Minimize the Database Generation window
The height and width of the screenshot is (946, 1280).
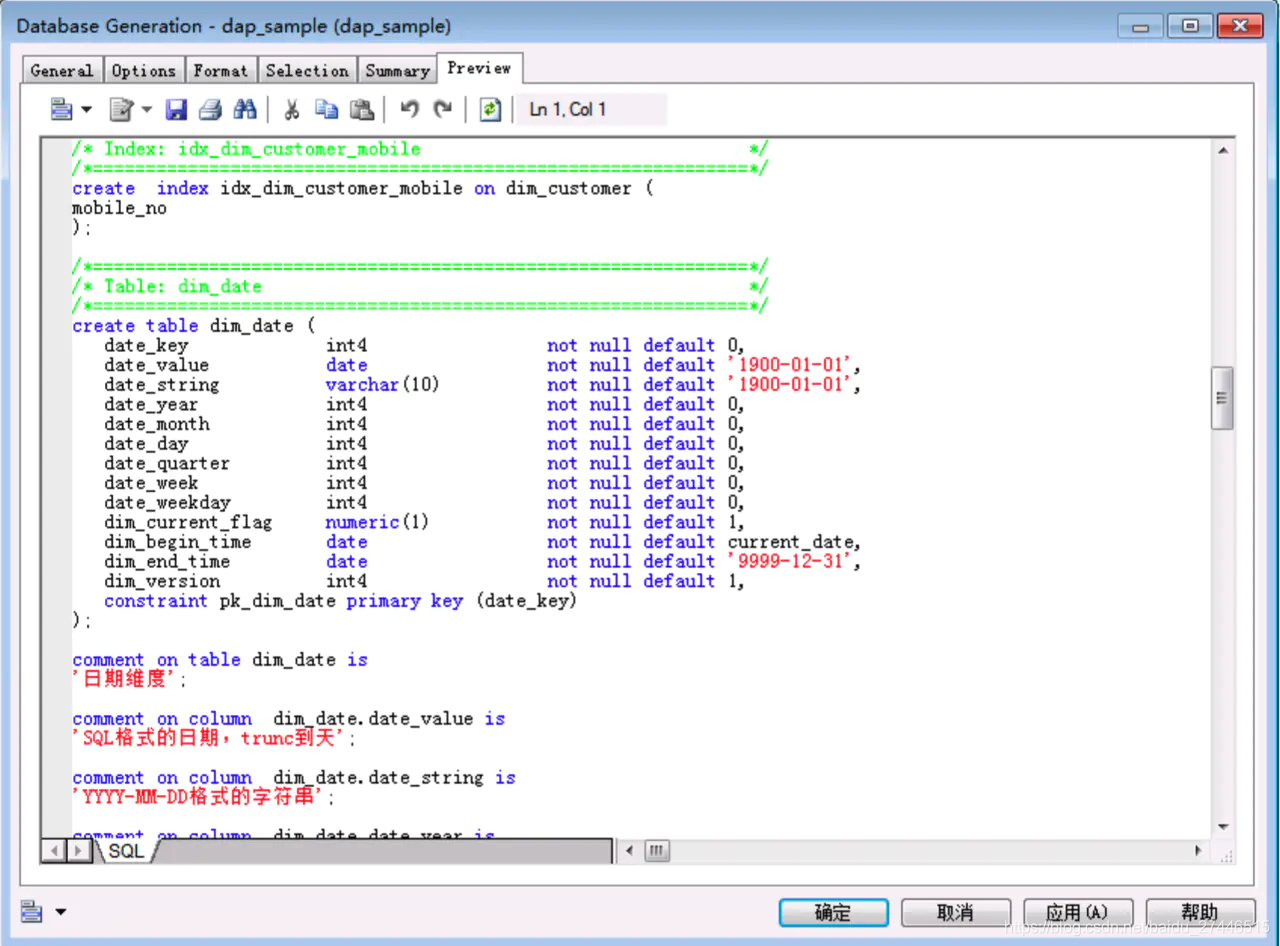1140,26
